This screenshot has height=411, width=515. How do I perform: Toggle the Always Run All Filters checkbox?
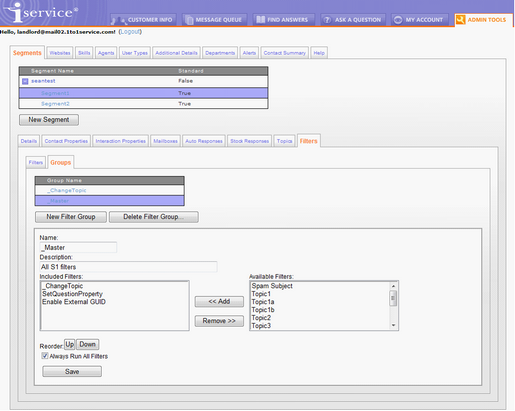45,356
